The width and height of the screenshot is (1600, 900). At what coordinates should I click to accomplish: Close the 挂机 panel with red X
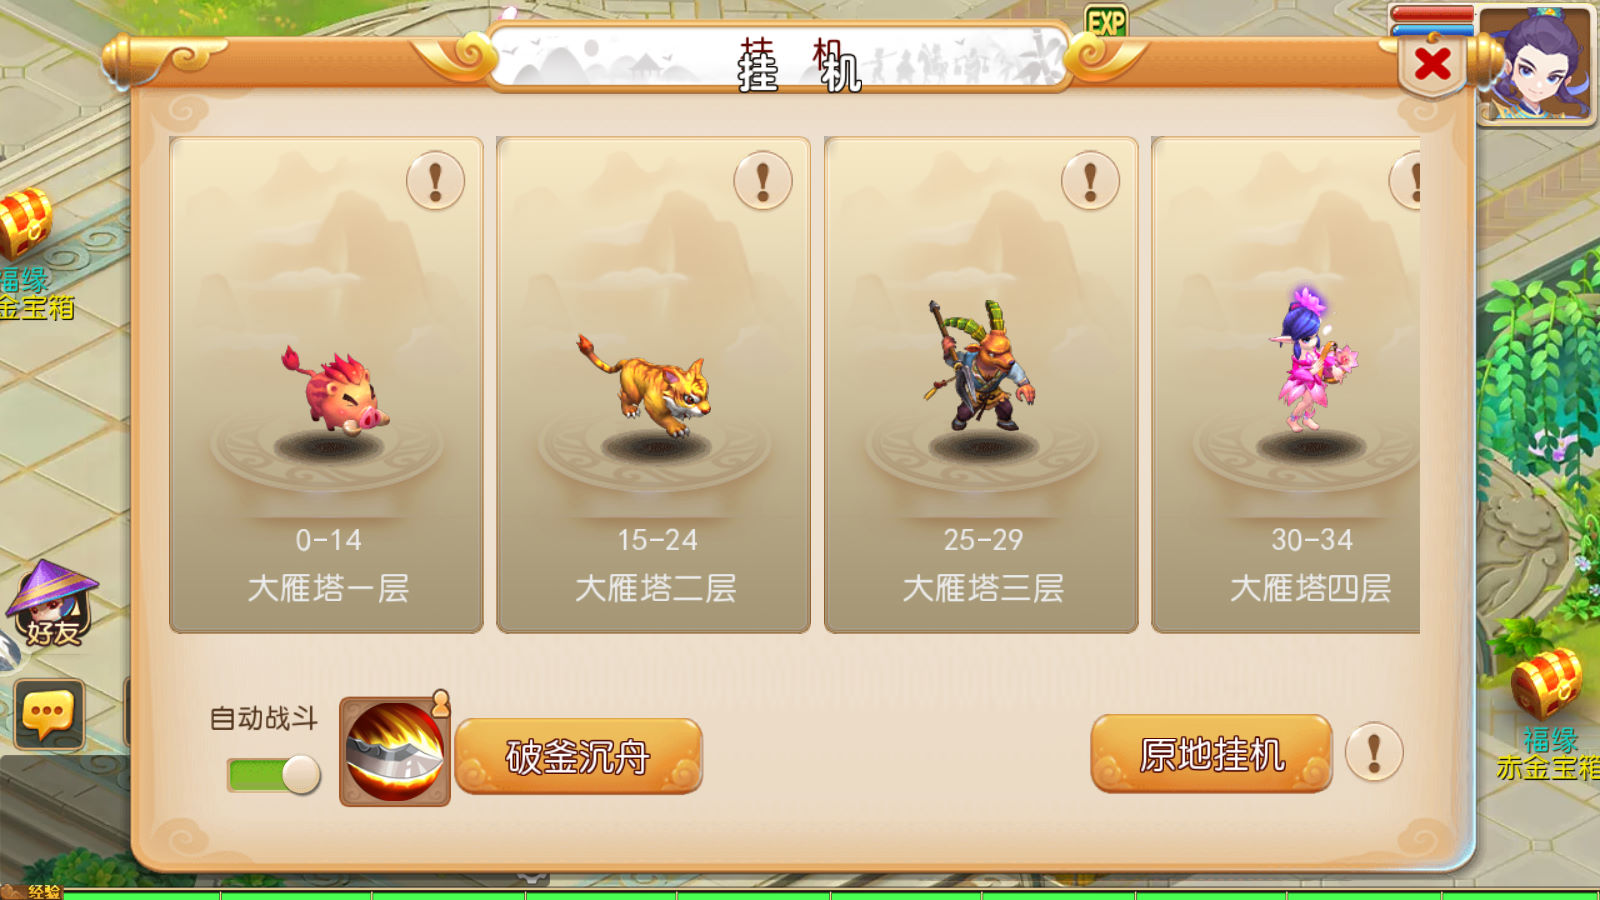(1432, 65)
